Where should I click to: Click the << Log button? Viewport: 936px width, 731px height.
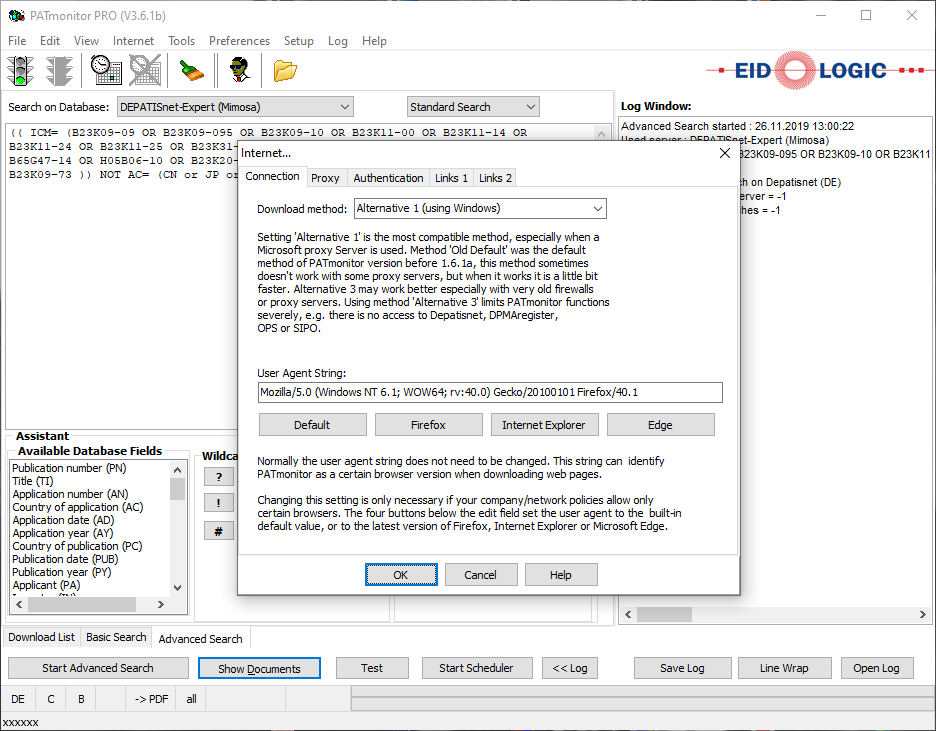(x=570, y=668)
